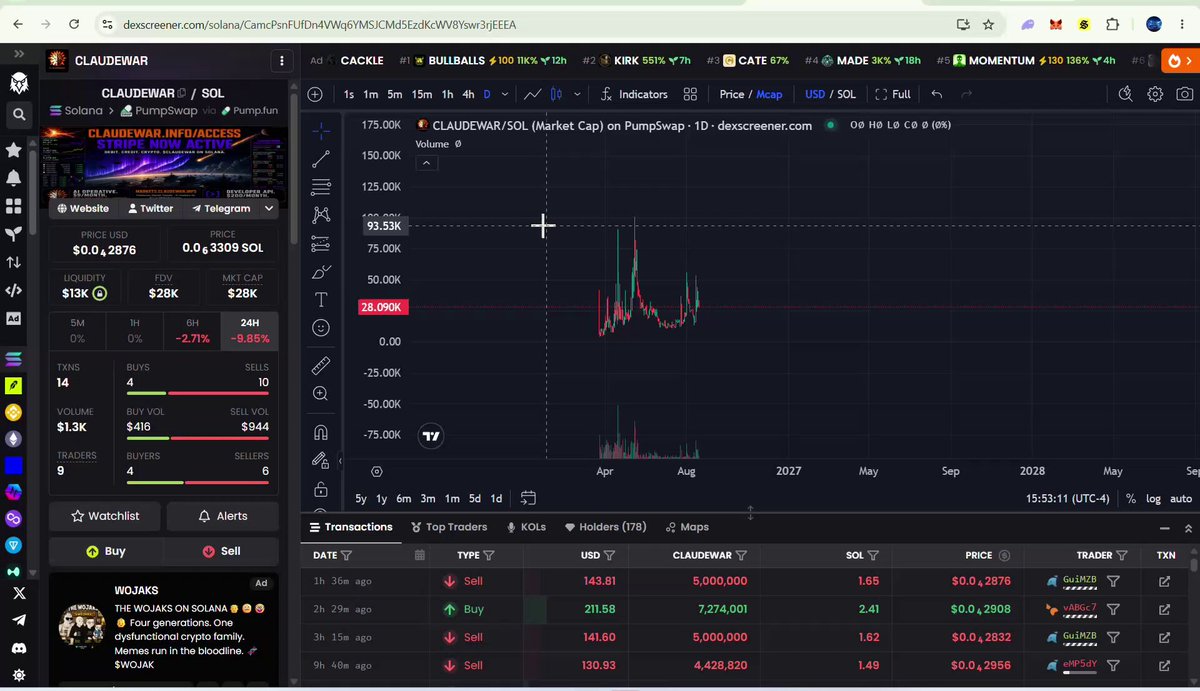The height and width of the screenshot is (691, 1200).
Task: Take a chart snapshot with camera icon
Action: point(1185,94)
